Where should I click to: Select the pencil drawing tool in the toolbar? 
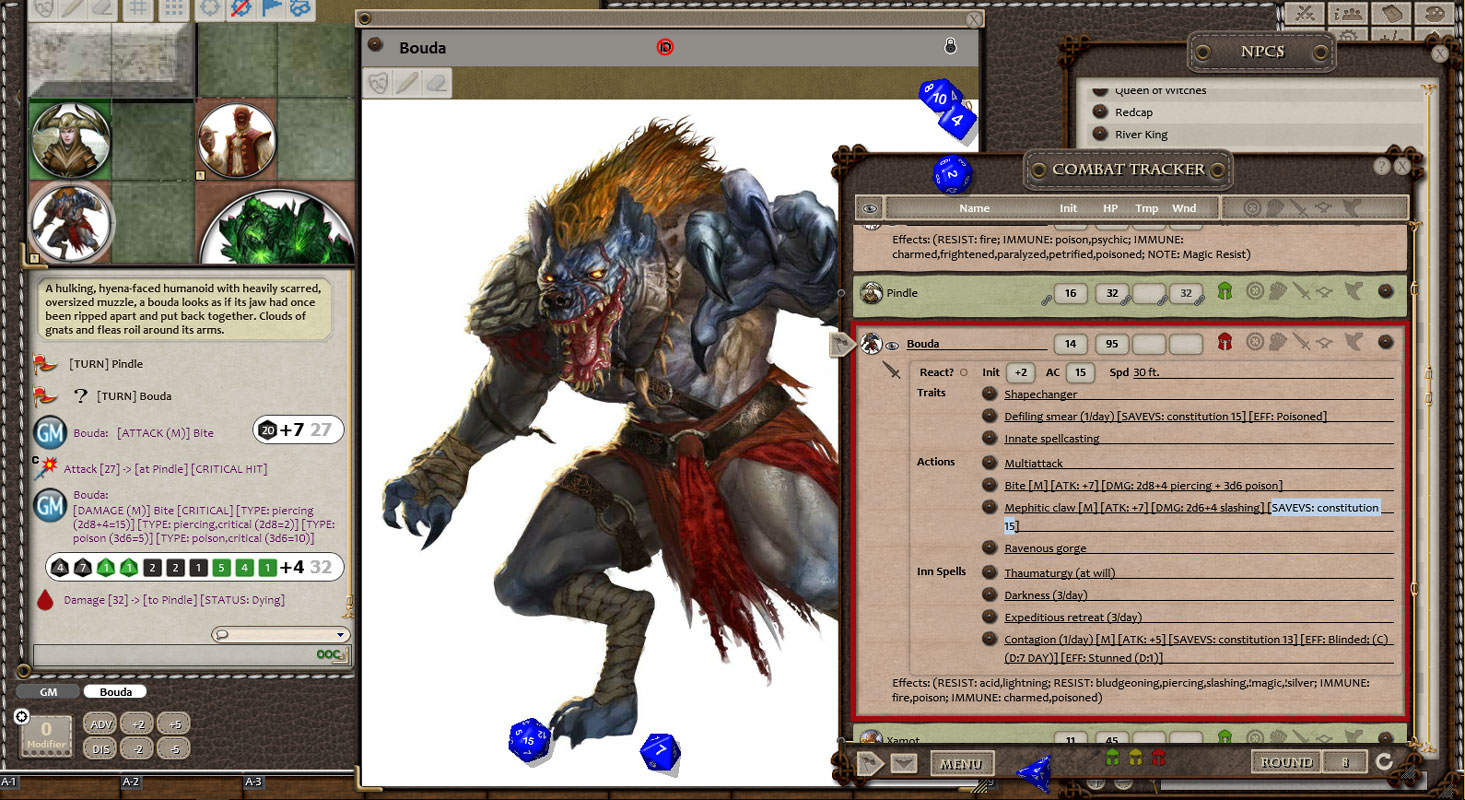click(71, 10)
